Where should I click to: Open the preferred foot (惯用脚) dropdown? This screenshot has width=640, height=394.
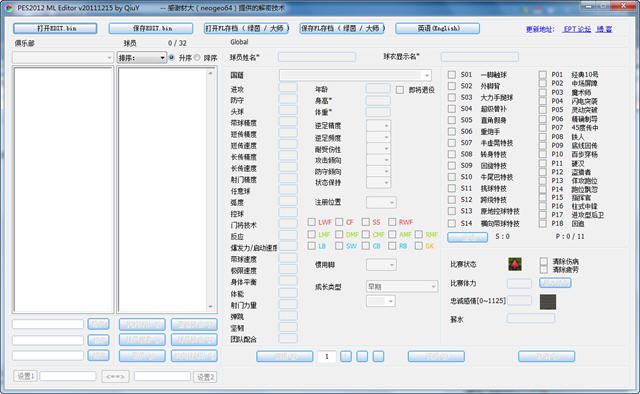pyautogui.click(x=381, y=265)
